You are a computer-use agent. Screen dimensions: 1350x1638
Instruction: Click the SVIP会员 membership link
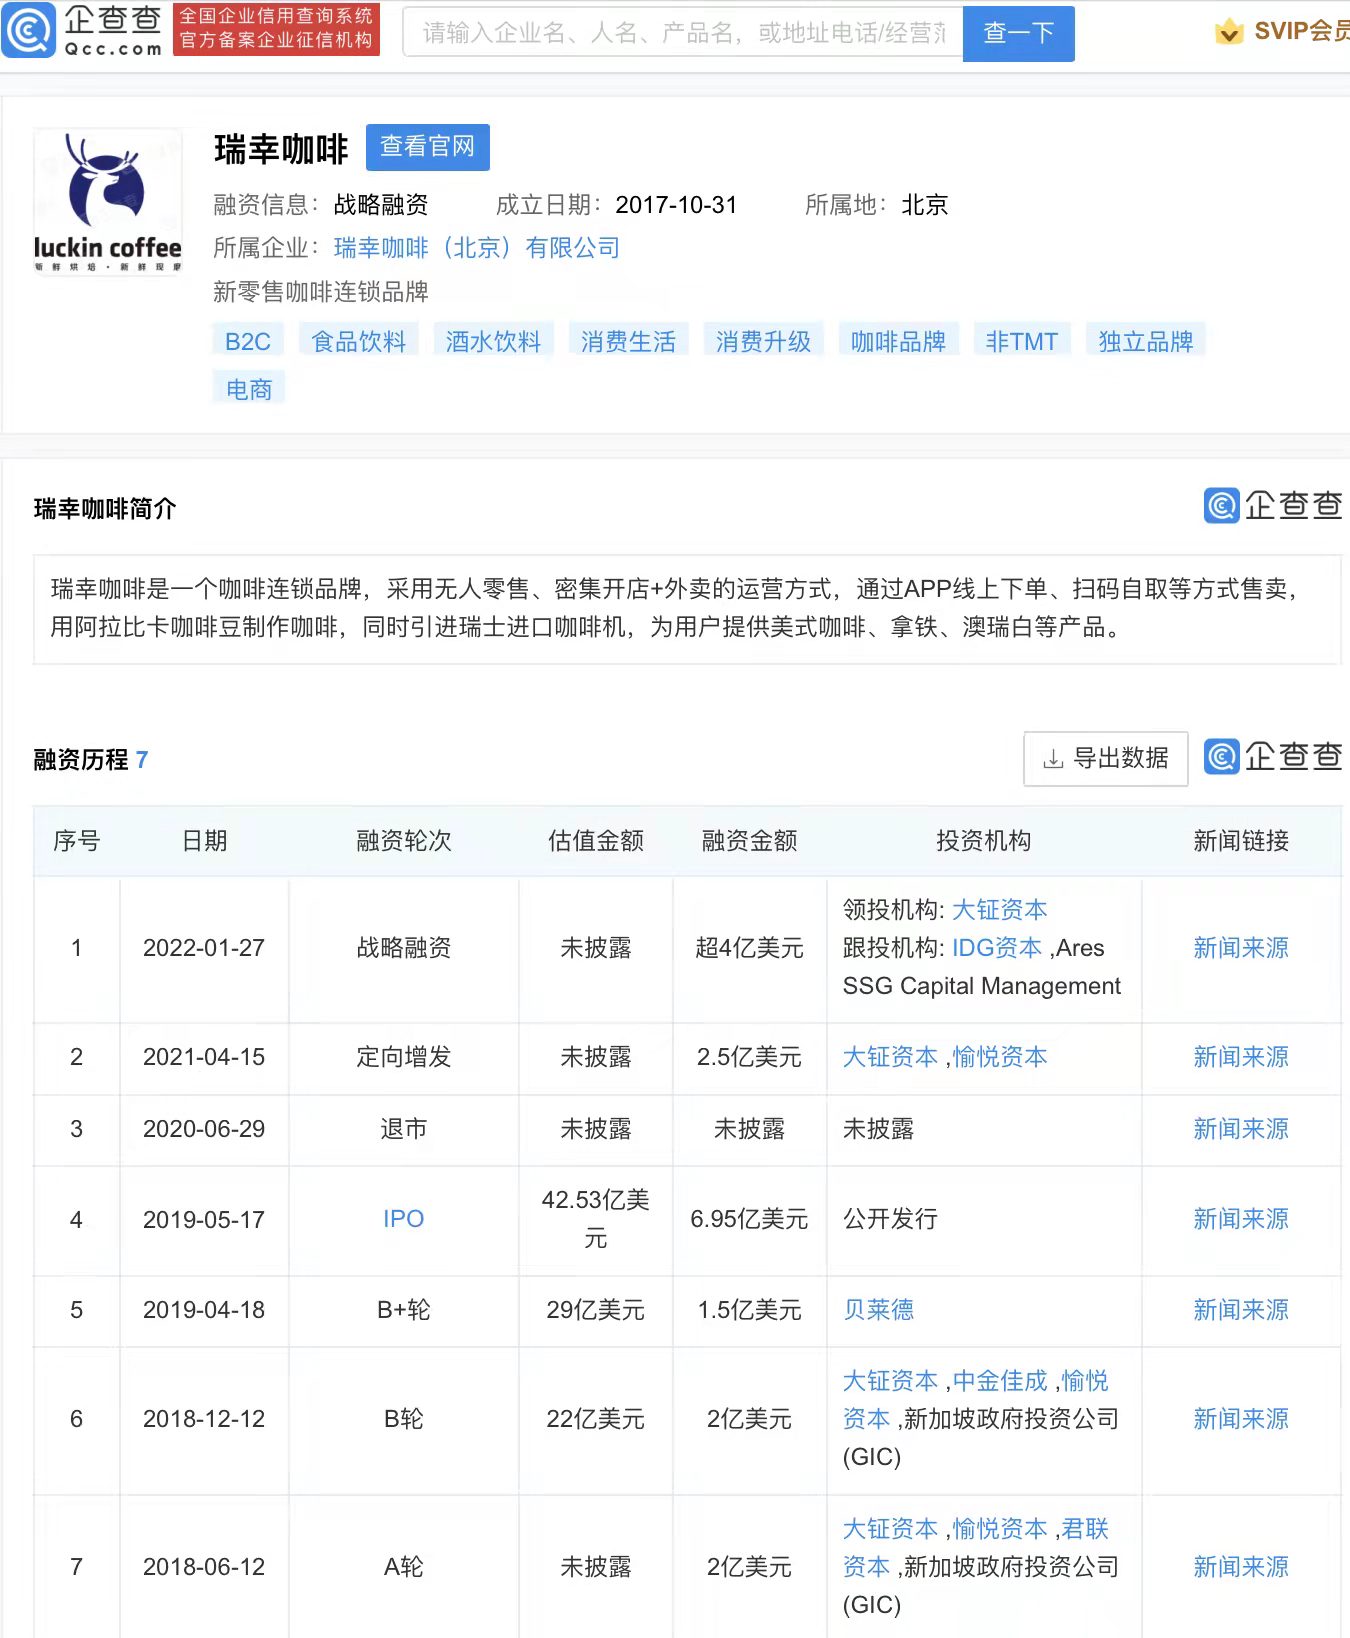pos(1301,32)
